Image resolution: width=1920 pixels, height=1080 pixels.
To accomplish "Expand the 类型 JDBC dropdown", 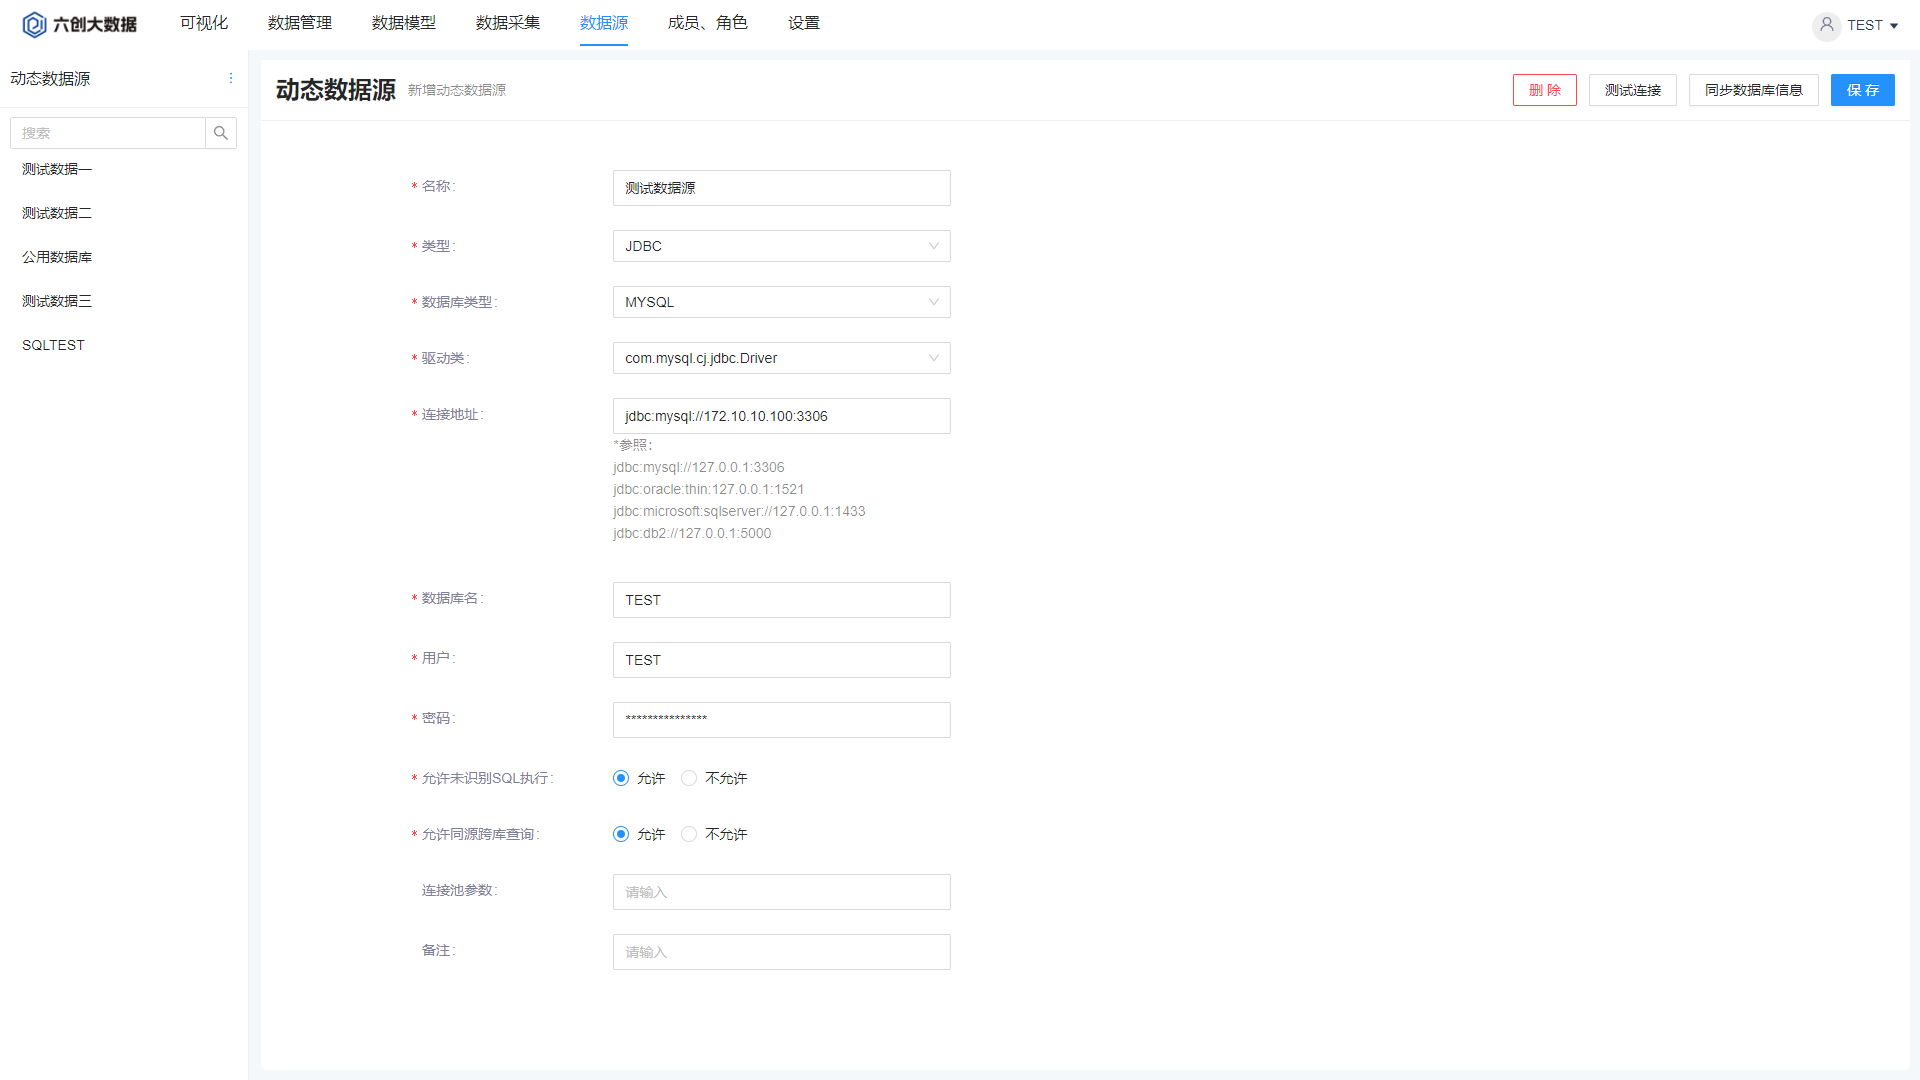I will point(781,246).
